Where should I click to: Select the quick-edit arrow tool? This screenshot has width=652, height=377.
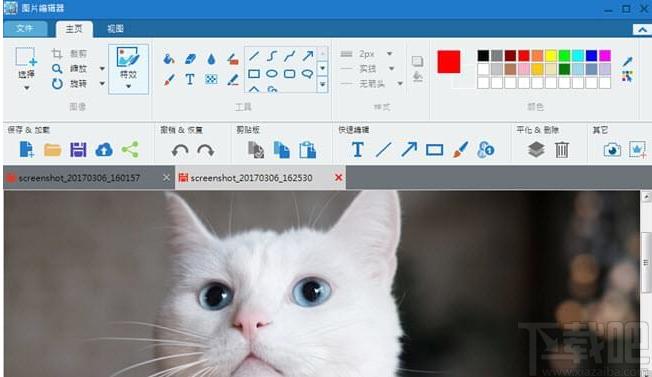409,150
